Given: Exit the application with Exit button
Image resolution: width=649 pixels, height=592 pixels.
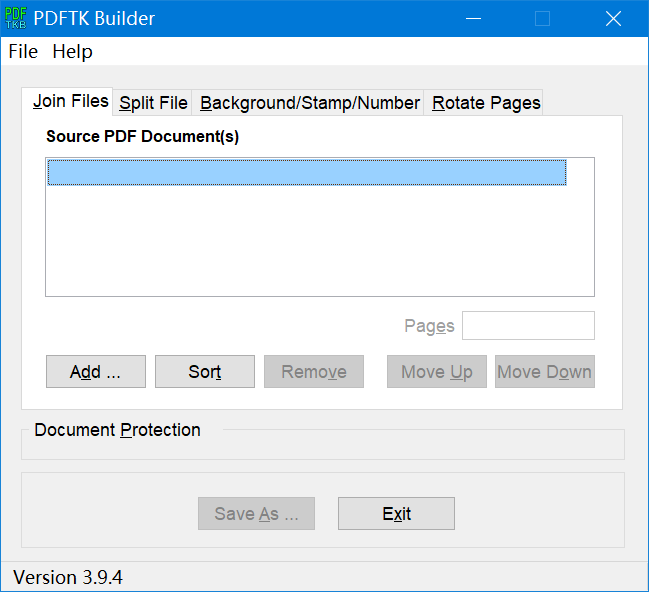Looking at the screenshot, I should [396, 513].
